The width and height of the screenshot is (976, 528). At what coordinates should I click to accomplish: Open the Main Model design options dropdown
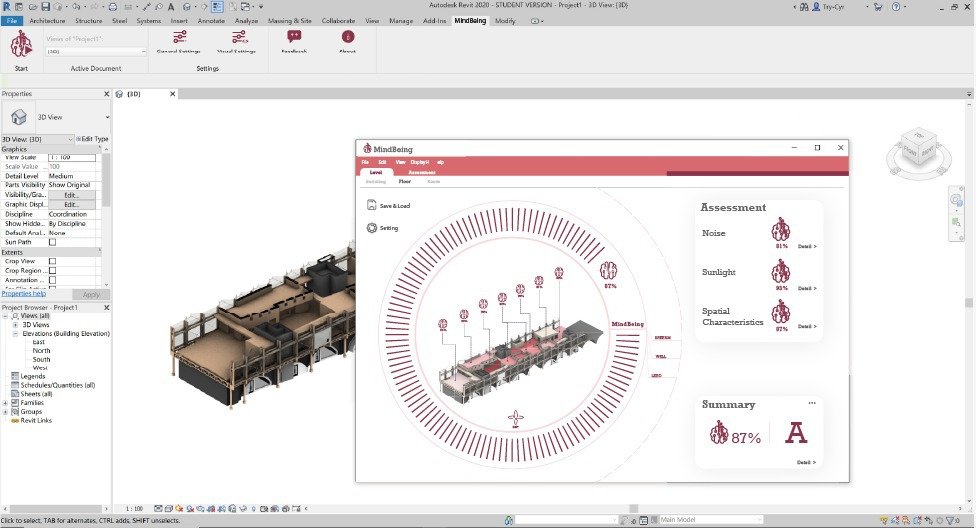coord(710,520)
